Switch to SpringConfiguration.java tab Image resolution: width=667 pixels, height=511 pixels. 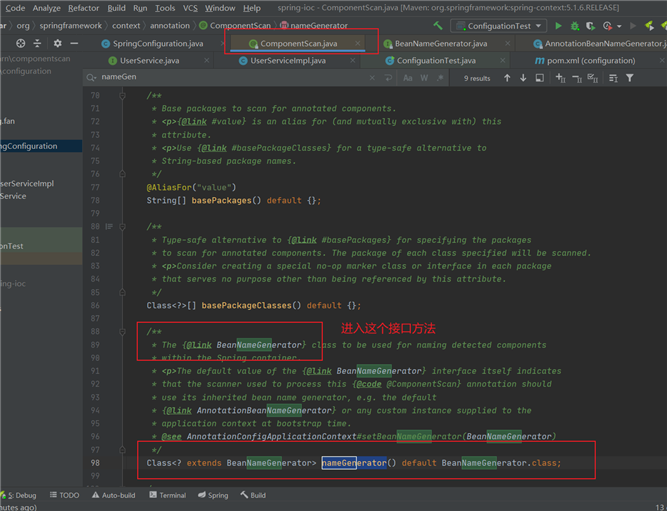[x=158, y=43]
